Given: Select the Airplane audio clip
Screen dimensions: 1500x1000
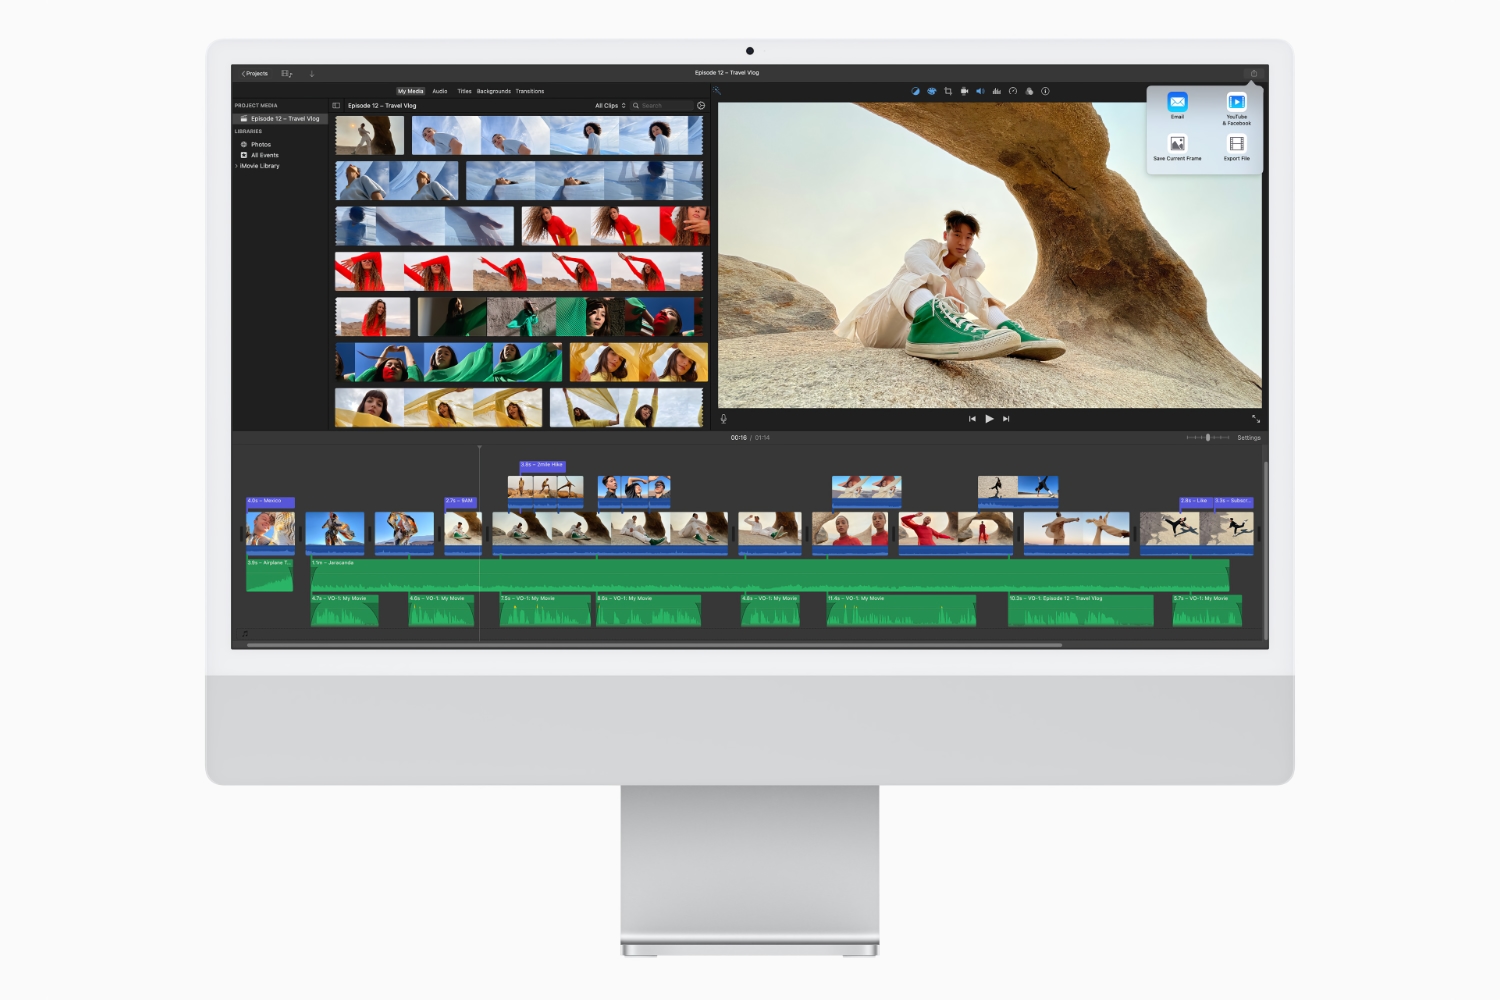Looking at the screenshot, I should pyautogui.click(x=269, y=575).
